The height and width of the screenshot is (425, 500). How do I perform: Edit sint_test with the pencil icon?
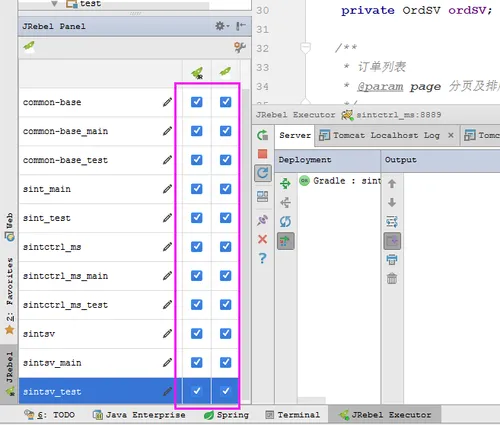(167, 218)
